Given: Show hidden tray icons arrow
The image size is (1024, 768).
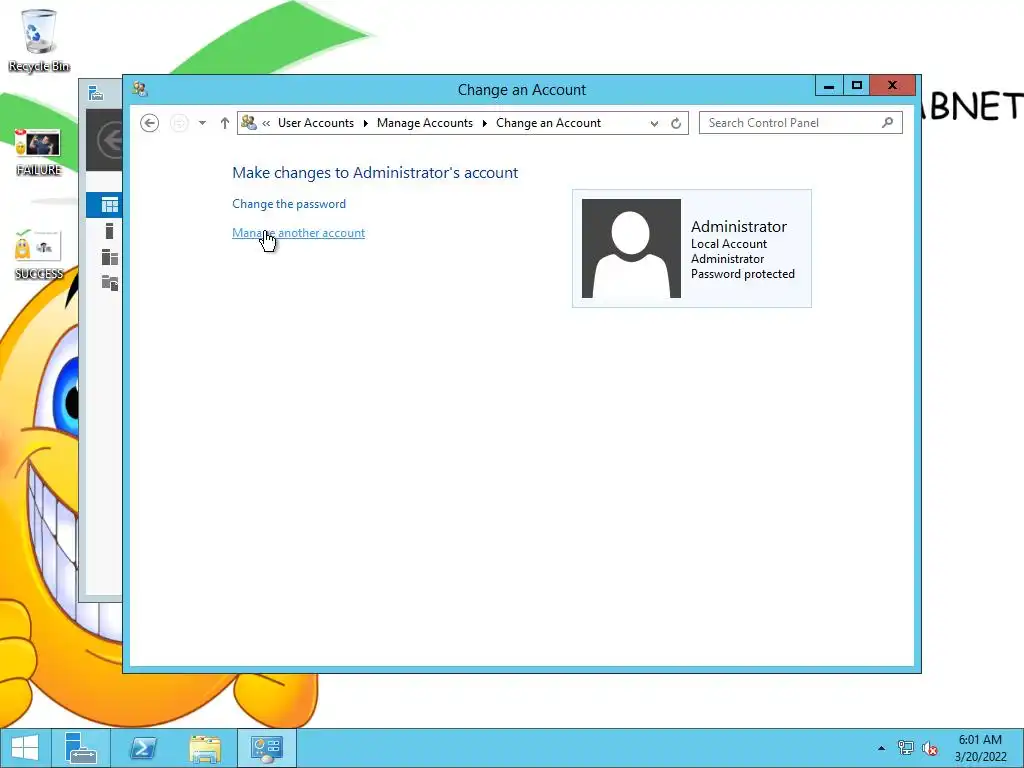Looking at the screenshot, I should point(881,748).
